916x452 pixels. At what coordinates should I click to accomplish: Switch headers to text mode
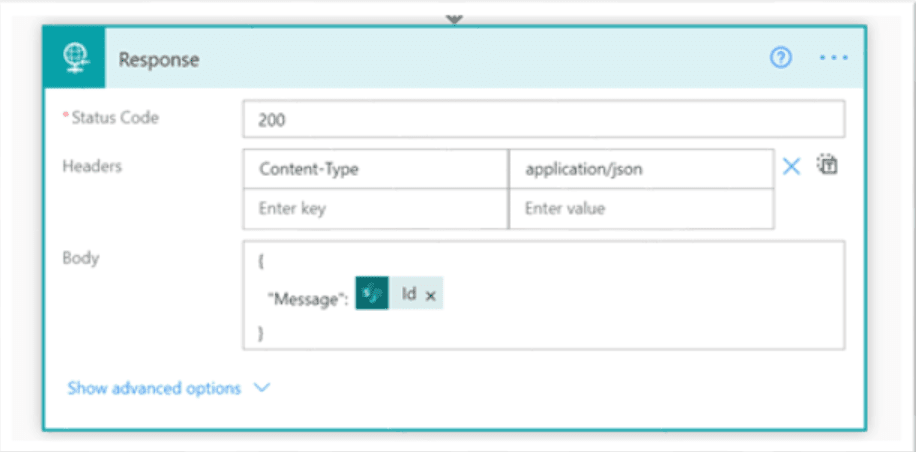coord(827,166)
